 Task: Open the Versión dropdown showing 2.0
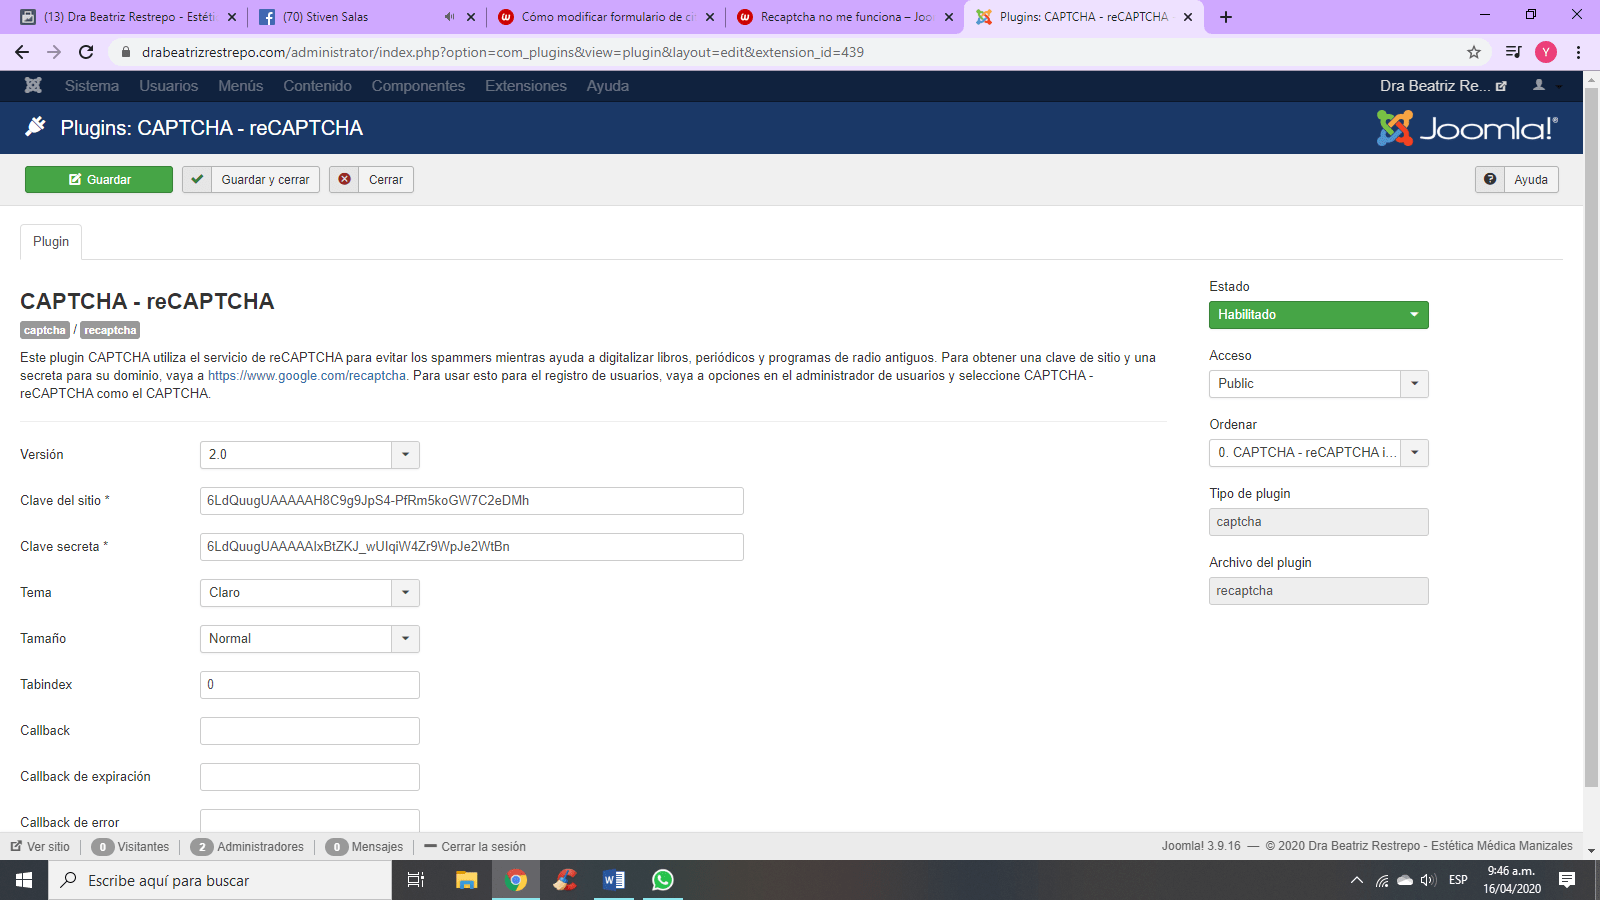[310, 455]
